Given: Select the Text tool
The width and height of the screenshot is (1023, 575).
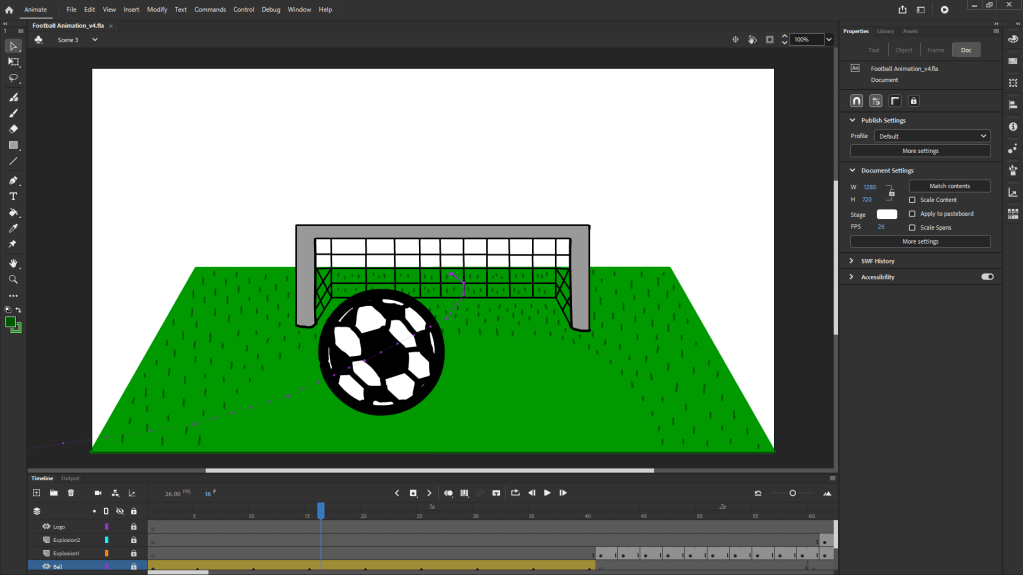Looking at the screenshot, I should pyautogui.click(x=14, y=197).
